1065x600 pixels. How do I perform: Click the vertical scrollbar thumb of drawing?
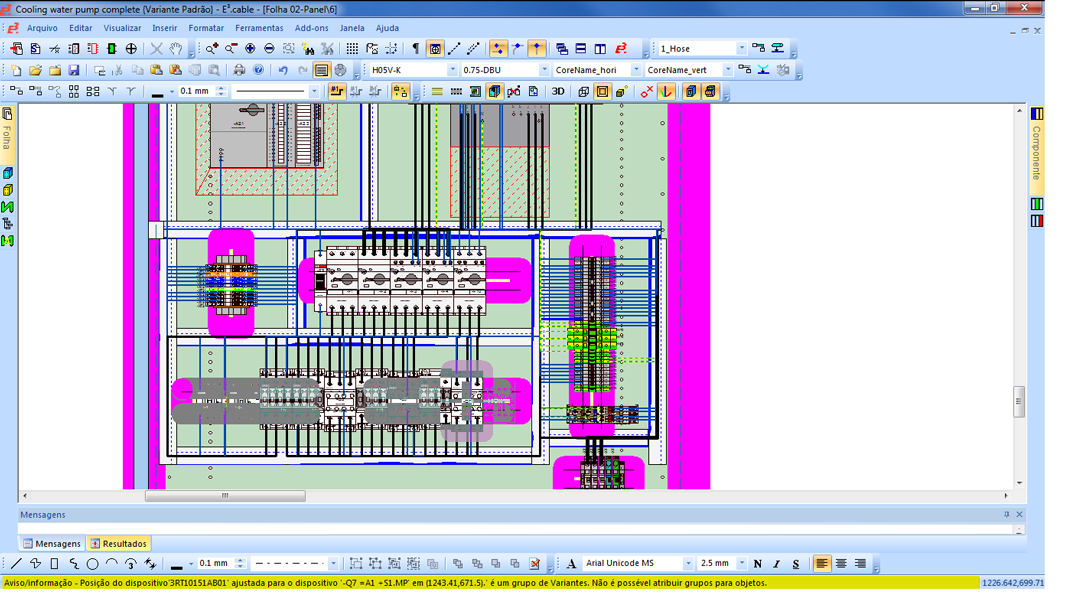pos(1018,402)
